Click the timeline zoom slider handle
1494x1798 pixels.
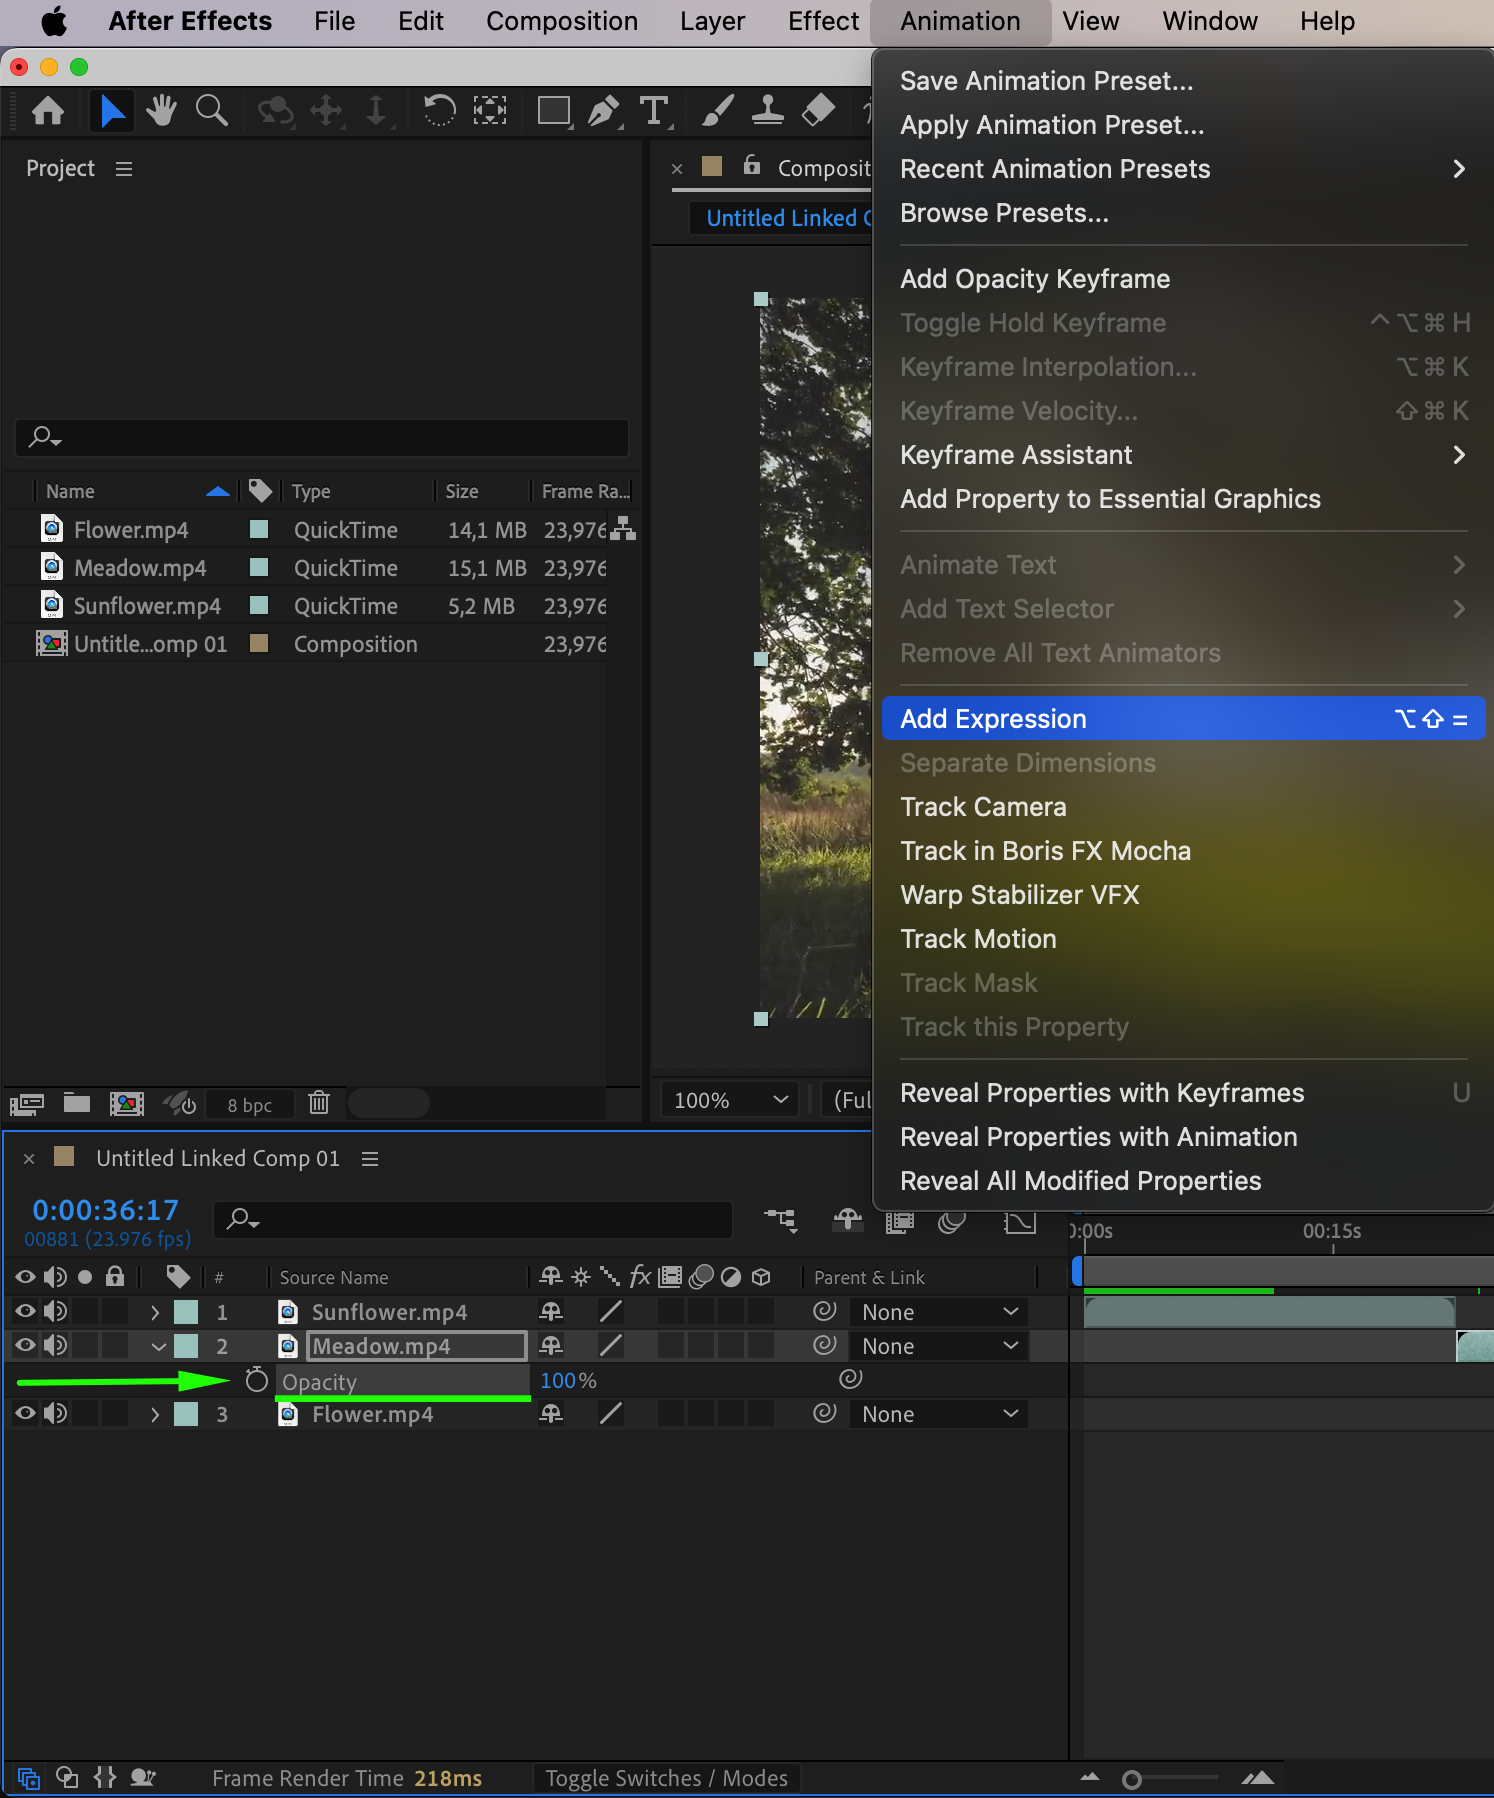click(x=1131, y=1779)
